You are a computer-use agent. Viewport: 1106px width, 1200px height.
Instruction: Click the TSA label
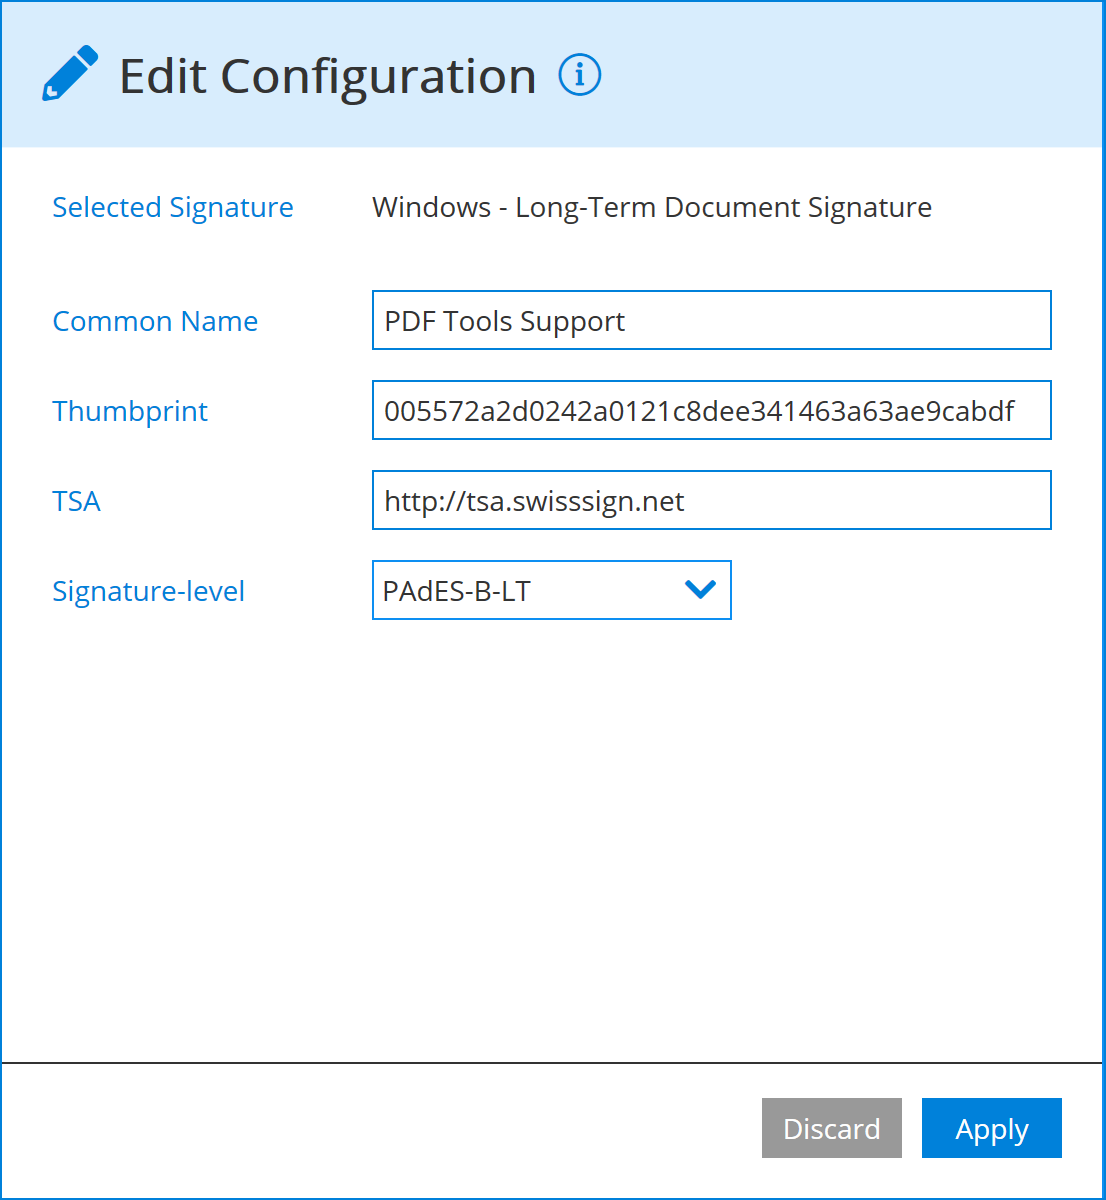[77, 501]
